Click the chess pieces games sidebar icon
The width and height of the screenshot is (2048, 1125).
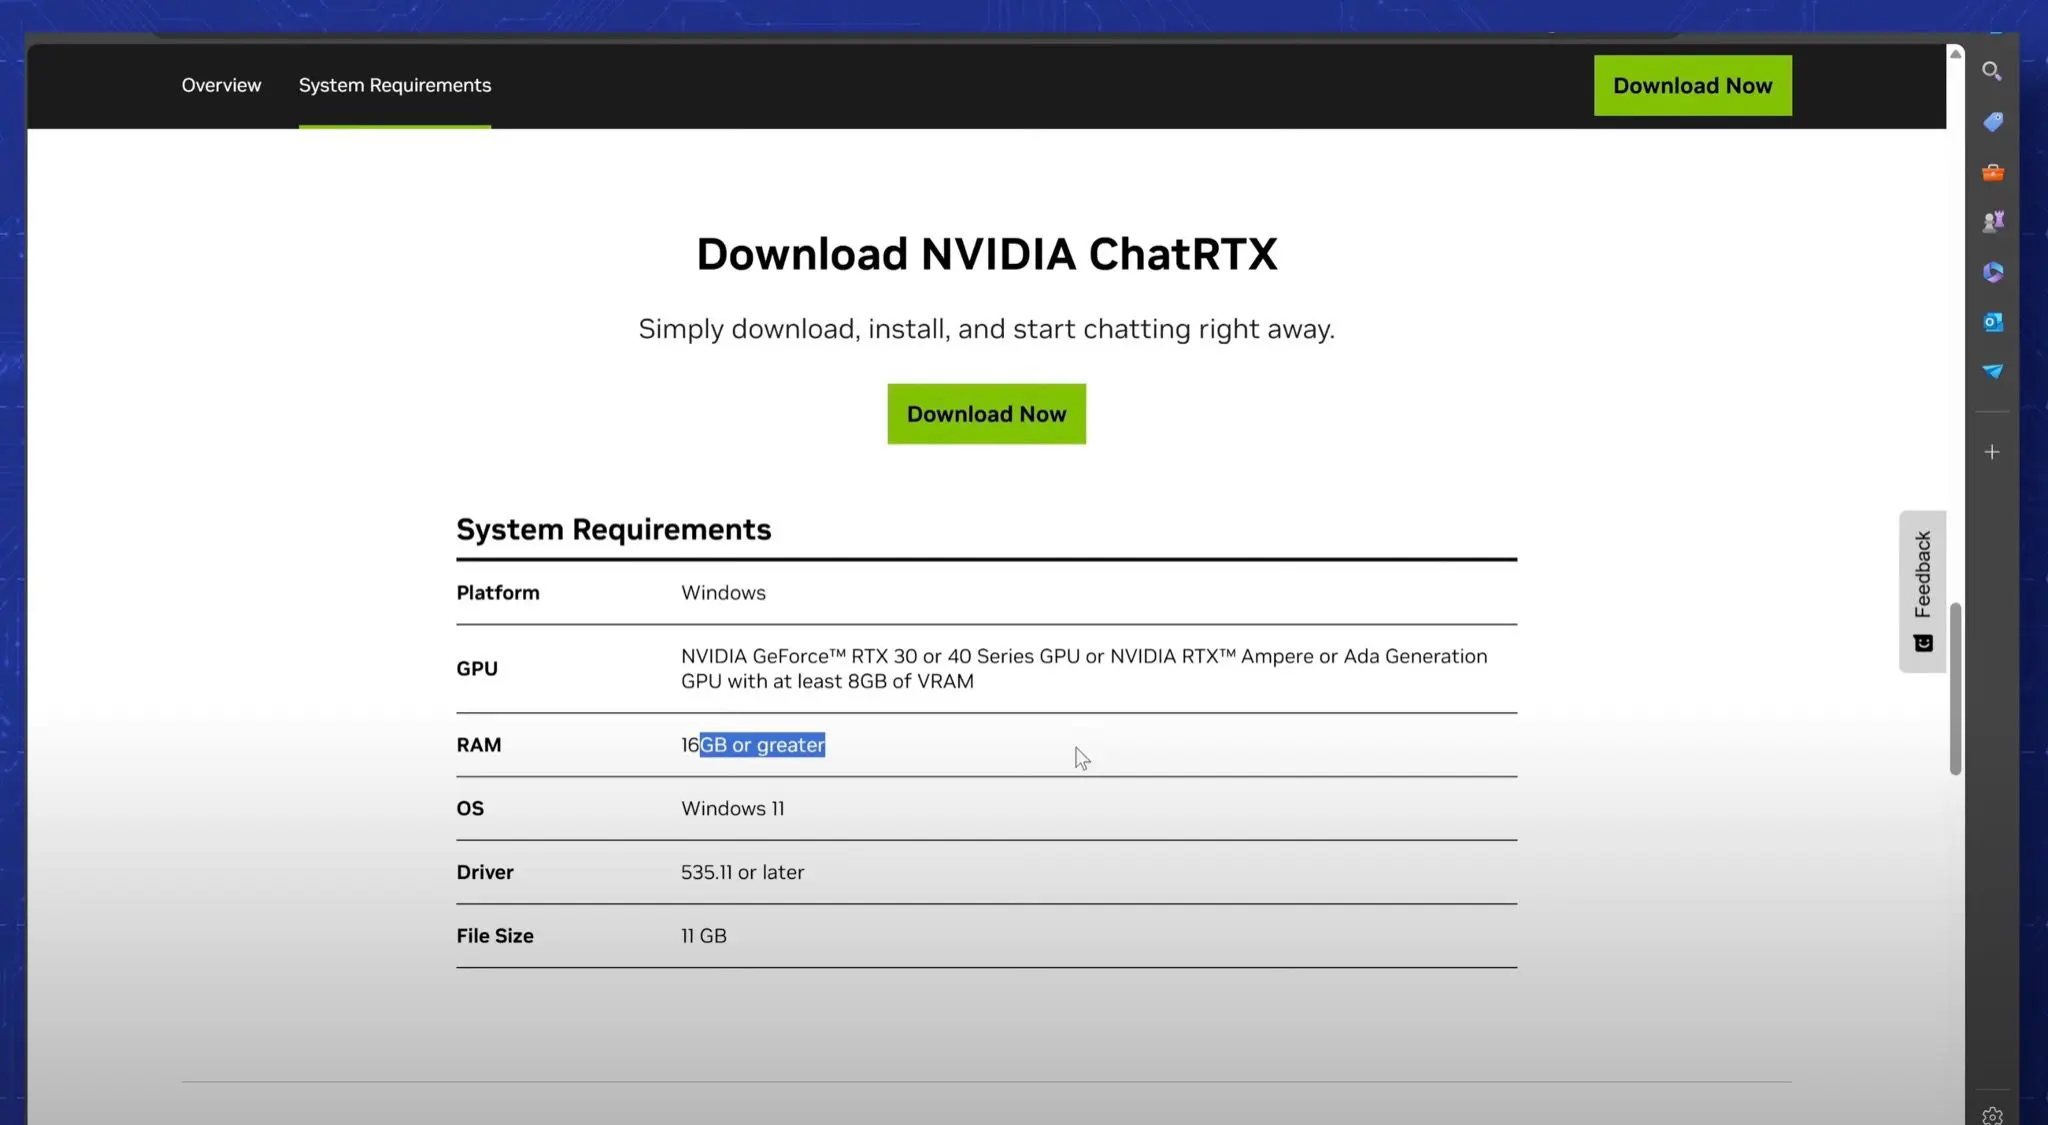tap(1992, 222)
